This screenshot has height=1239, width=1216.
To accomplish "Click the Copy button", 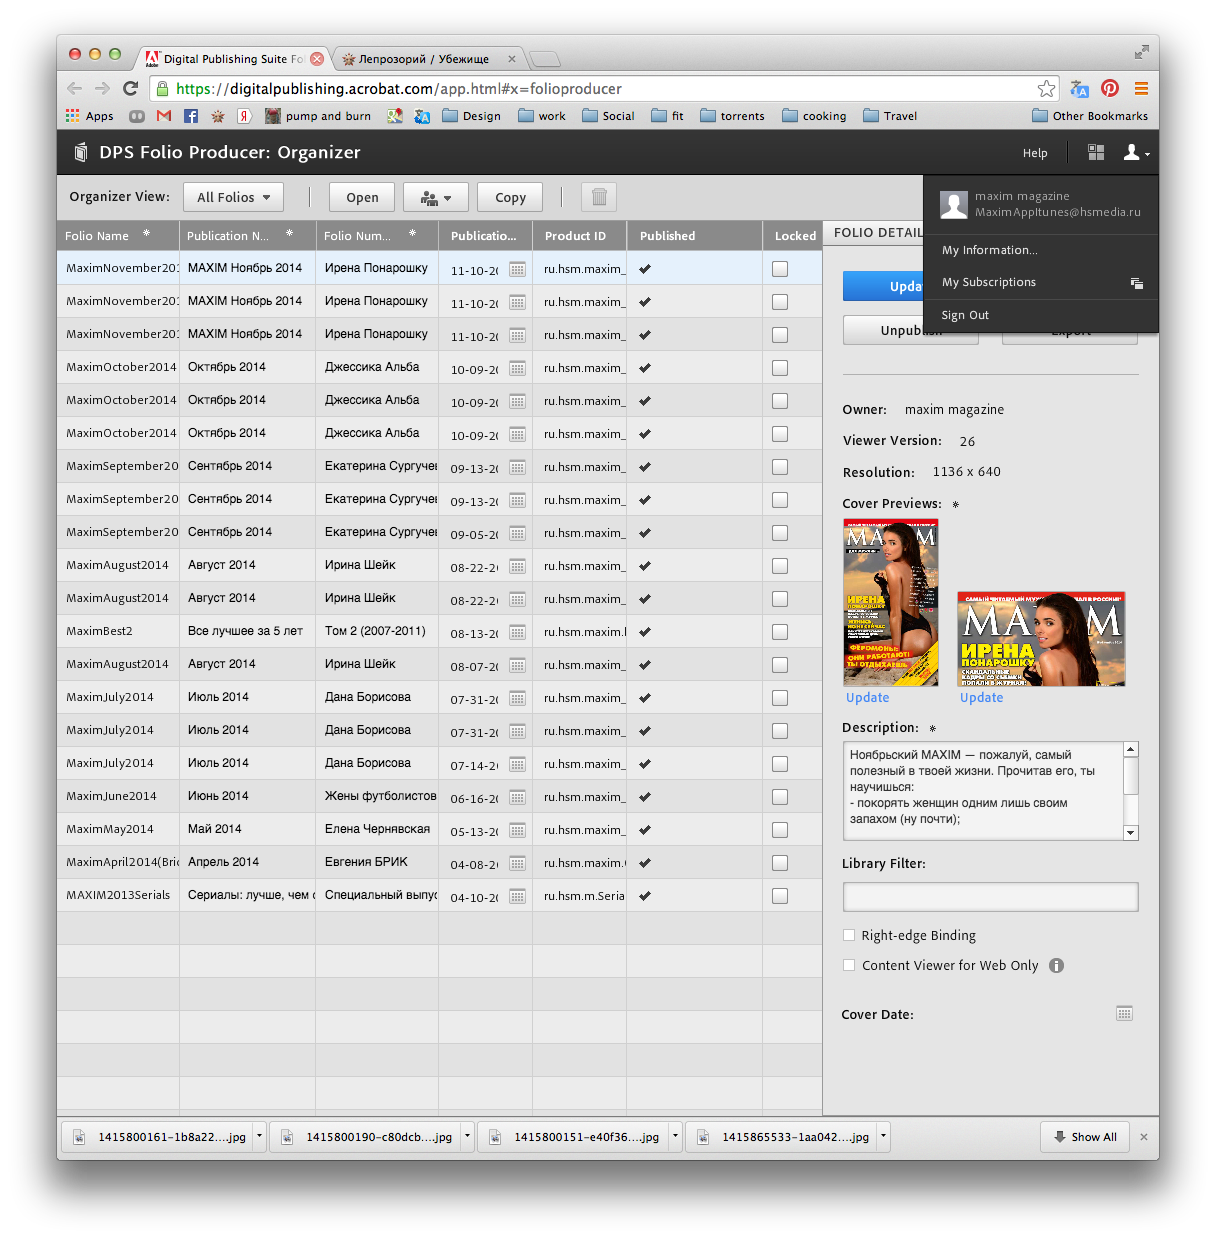I will [510, 197].
